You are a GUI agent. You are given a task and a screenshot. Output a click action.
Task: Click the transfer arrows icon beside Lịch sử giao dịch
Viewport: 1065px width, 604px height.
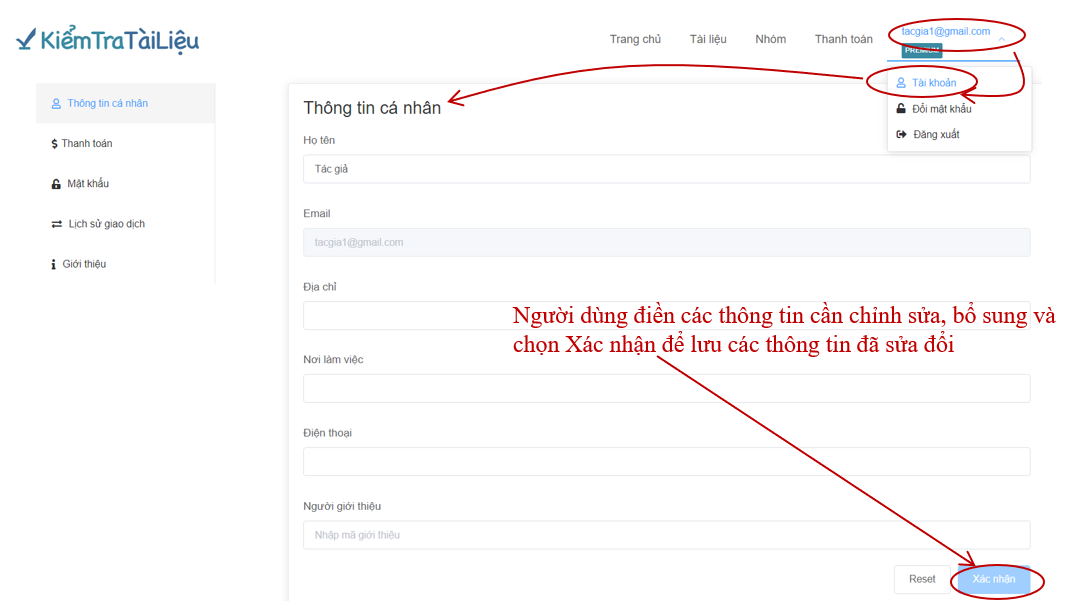pyautogui.click(x=56, y=224)
